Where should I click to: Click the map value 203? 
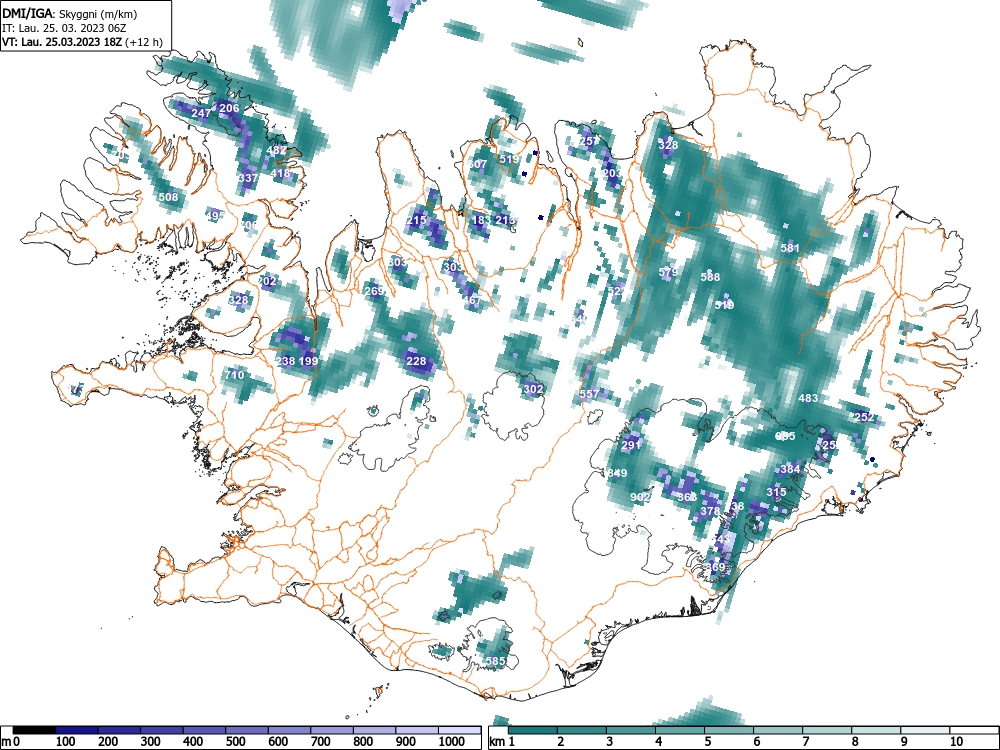[612, 173]
